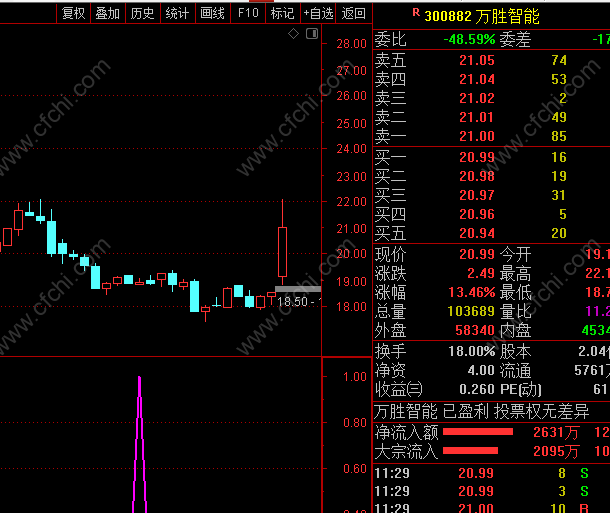
Task: Add stock via +自选 button
Action: 318,14
